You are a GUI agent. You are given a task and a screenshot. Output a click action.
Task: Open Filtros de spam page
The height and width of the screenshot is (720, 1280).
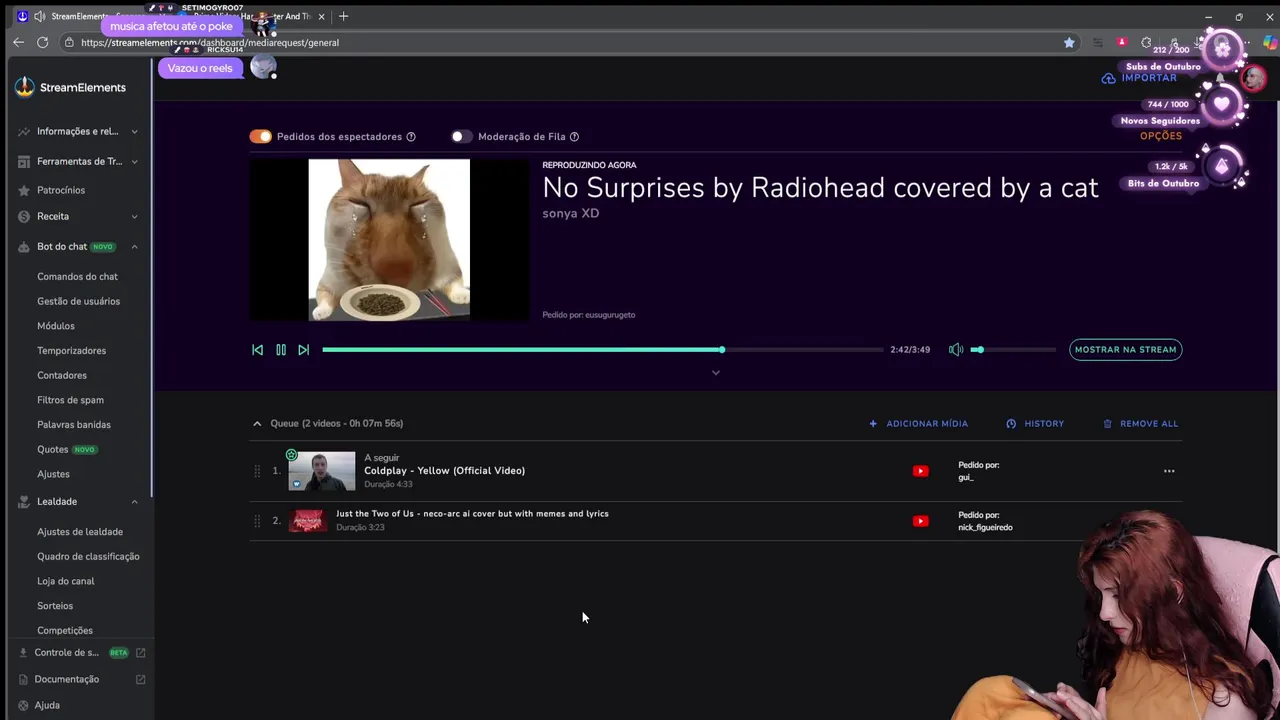[x=70, y=400]
